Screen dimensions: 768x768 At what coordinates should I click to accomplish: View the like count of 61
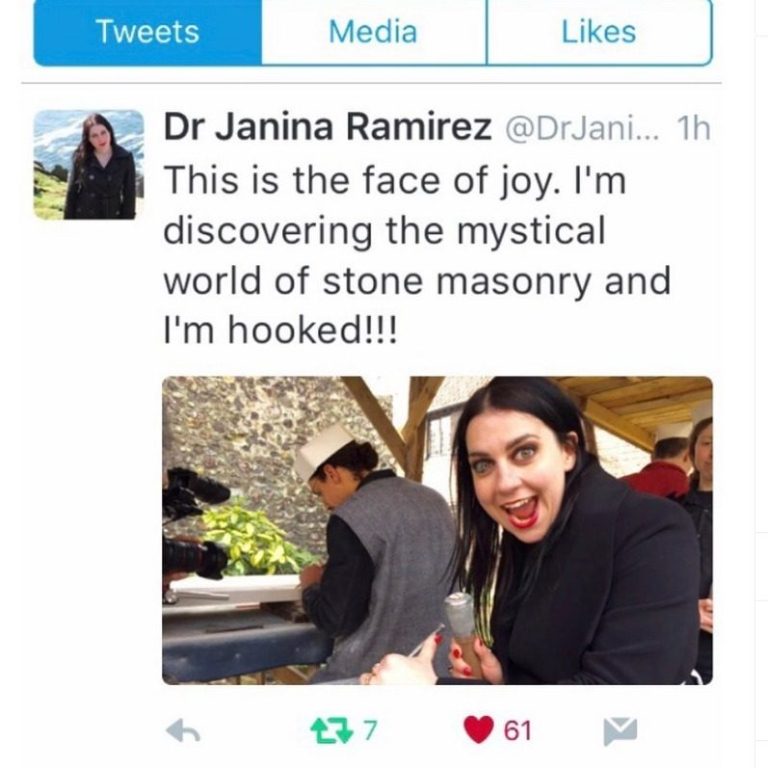518,730
